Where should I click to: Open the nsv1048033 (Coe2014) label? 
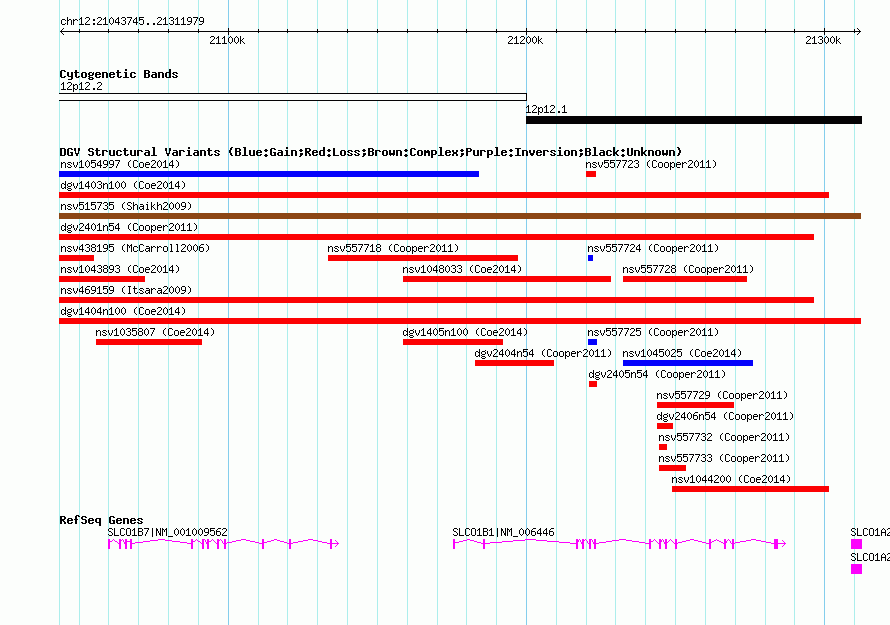[x=462, y=269]
